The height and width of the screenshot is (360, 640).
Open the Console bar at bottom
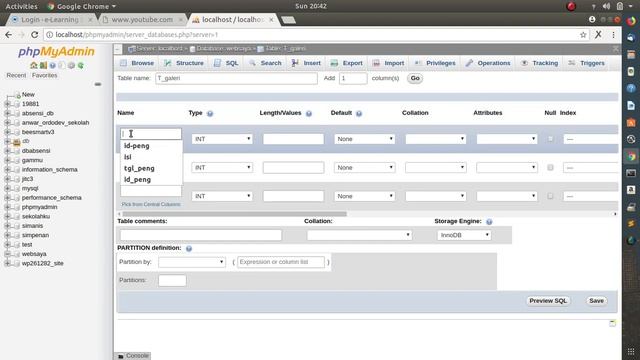tap(133, 356)
